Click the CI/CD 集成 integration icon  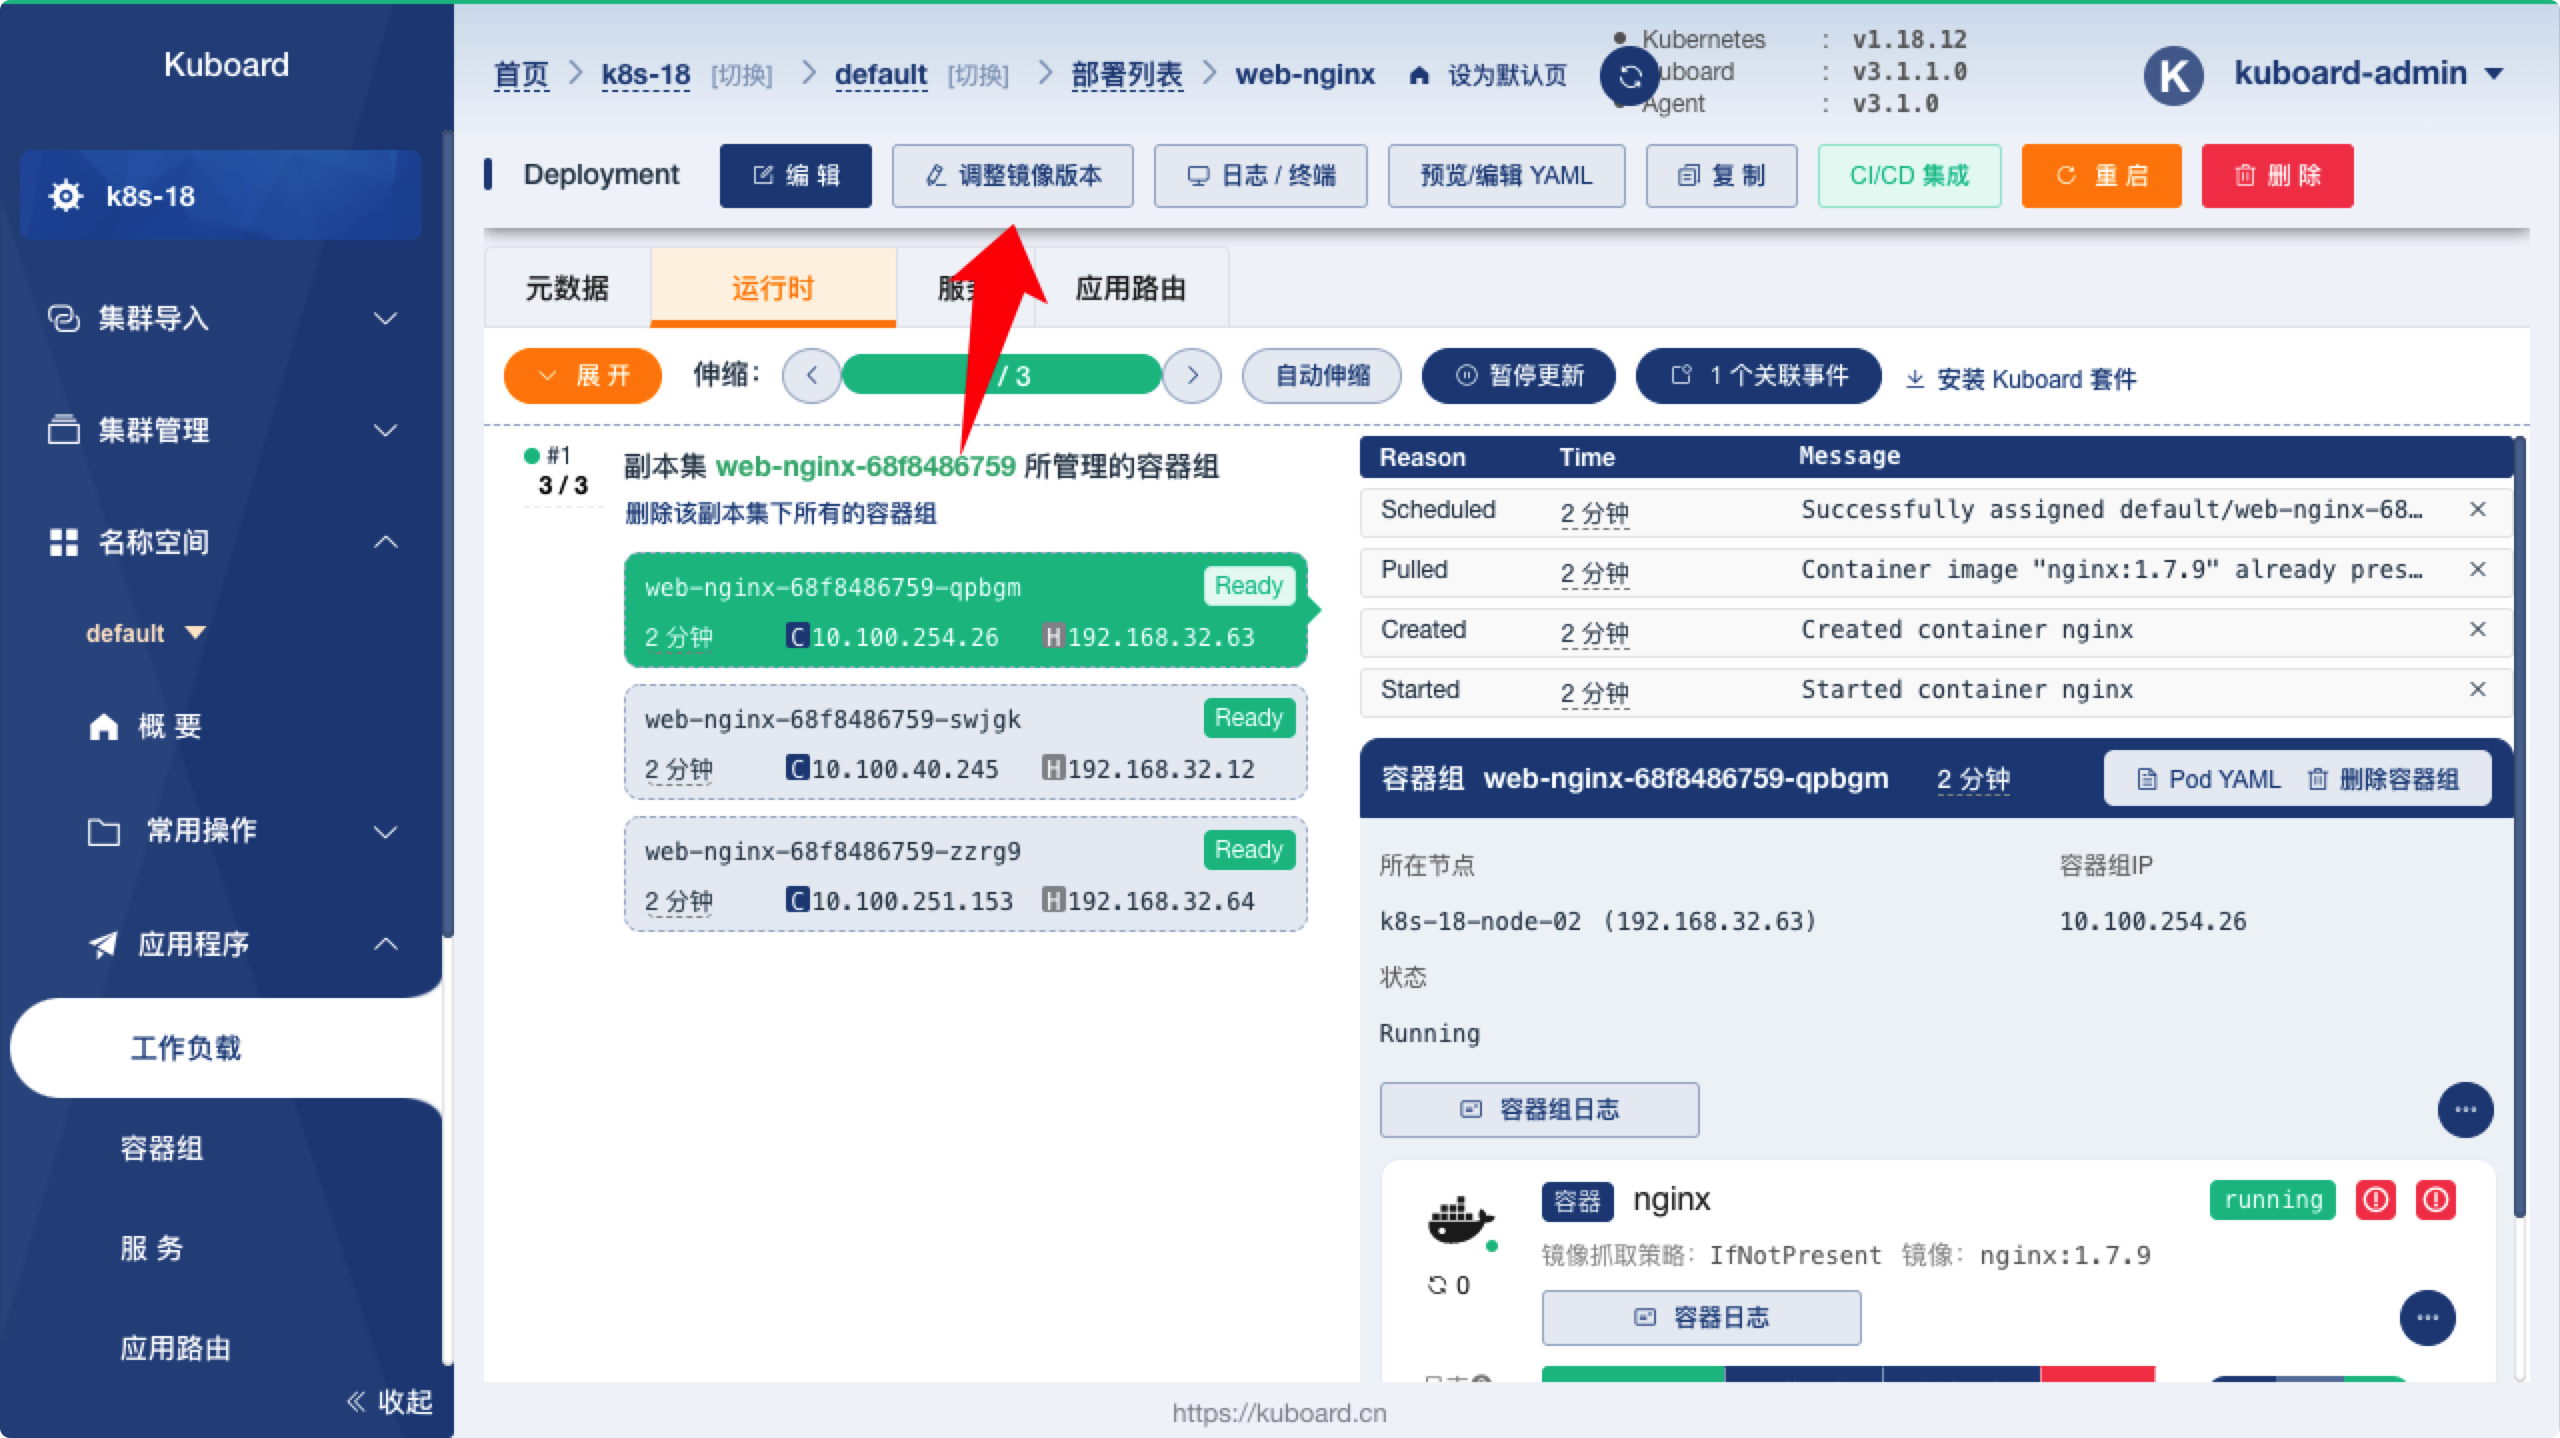click(x=1911, y=174)
